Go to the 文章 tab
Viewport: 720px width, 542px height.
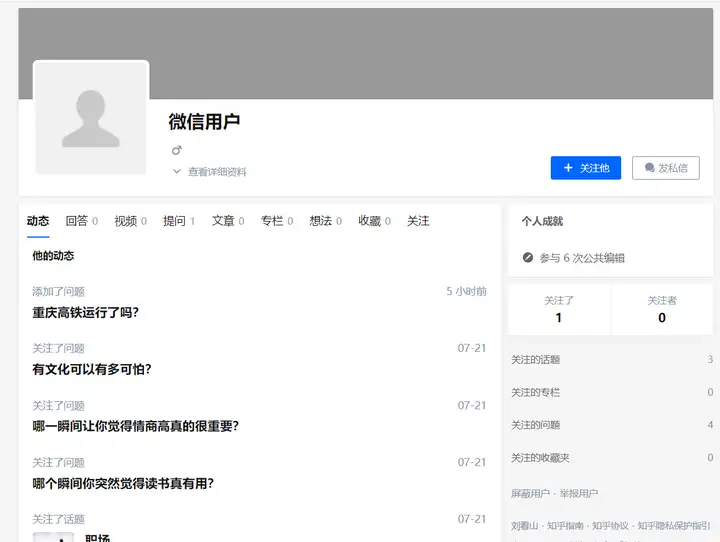(x=228, y=221)
